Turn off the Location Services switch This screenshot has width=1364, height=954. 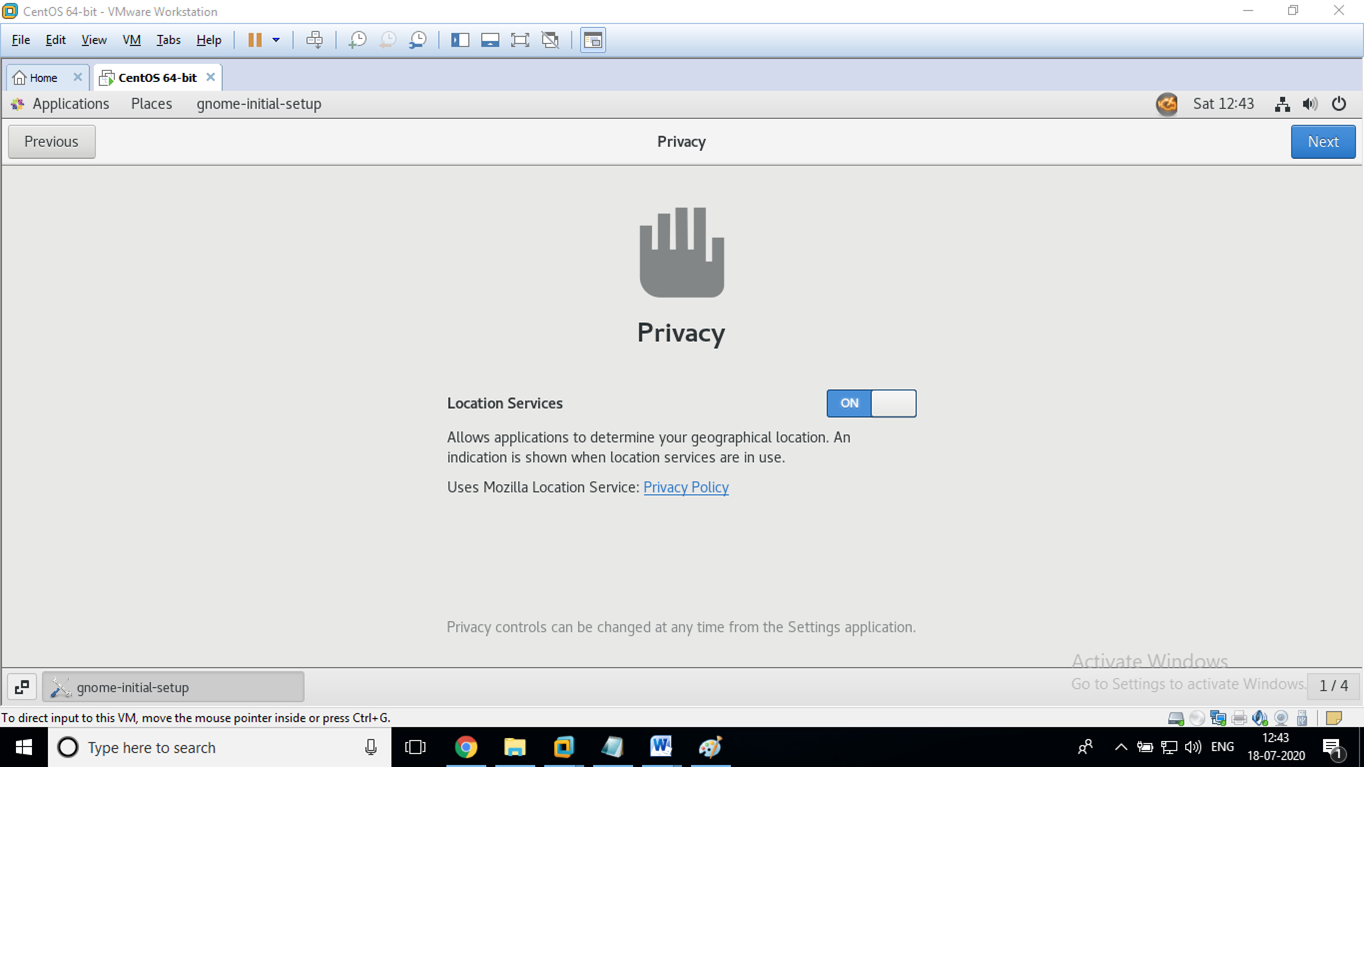871,403
